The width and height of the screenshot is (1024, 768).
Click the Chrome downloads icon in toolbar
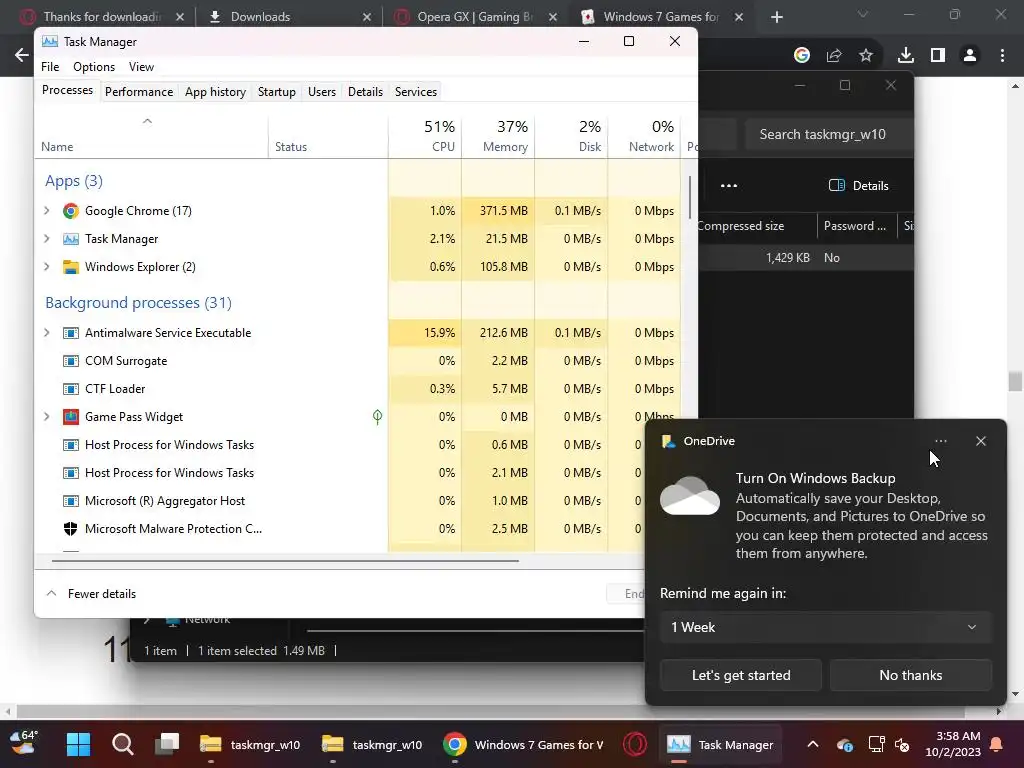coord(906,56)
